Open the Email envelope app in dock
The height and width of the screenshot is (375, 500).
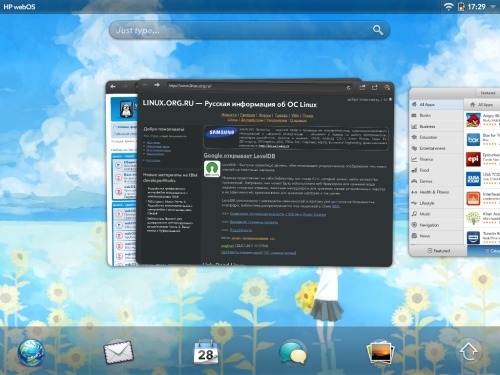[118, 352]
